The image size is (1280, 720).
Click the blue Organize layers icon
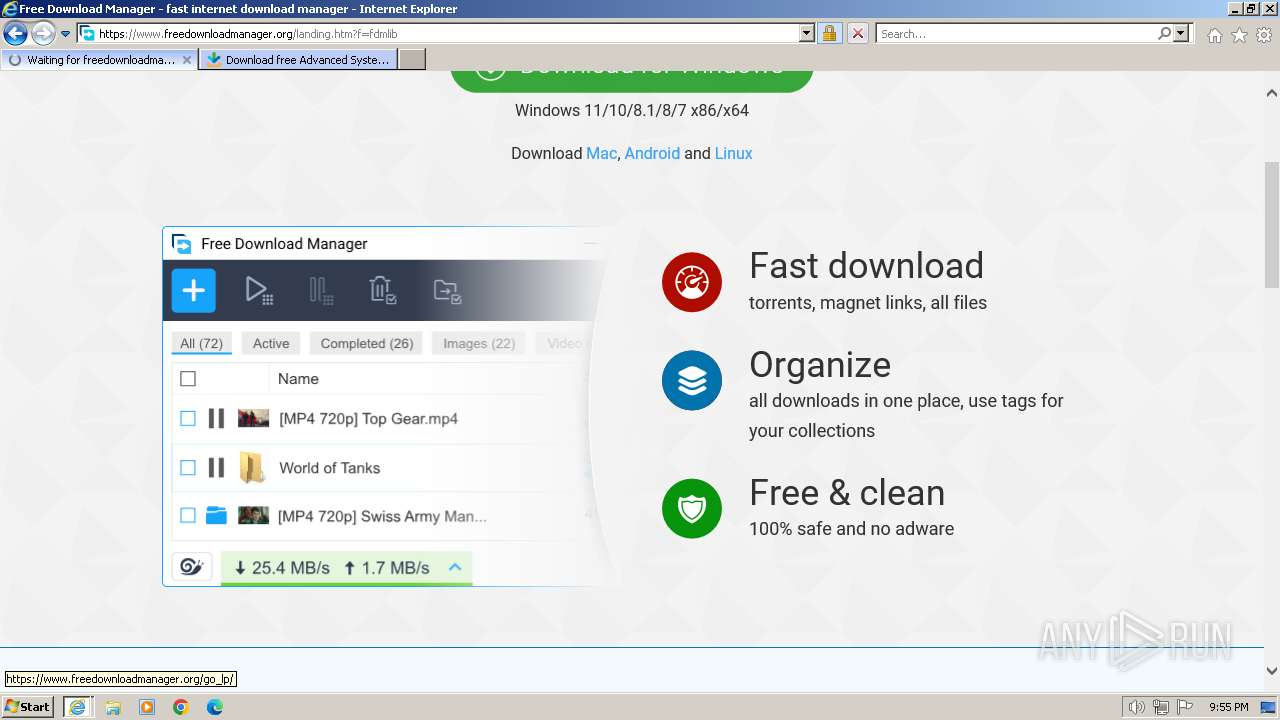pos(691,380)
